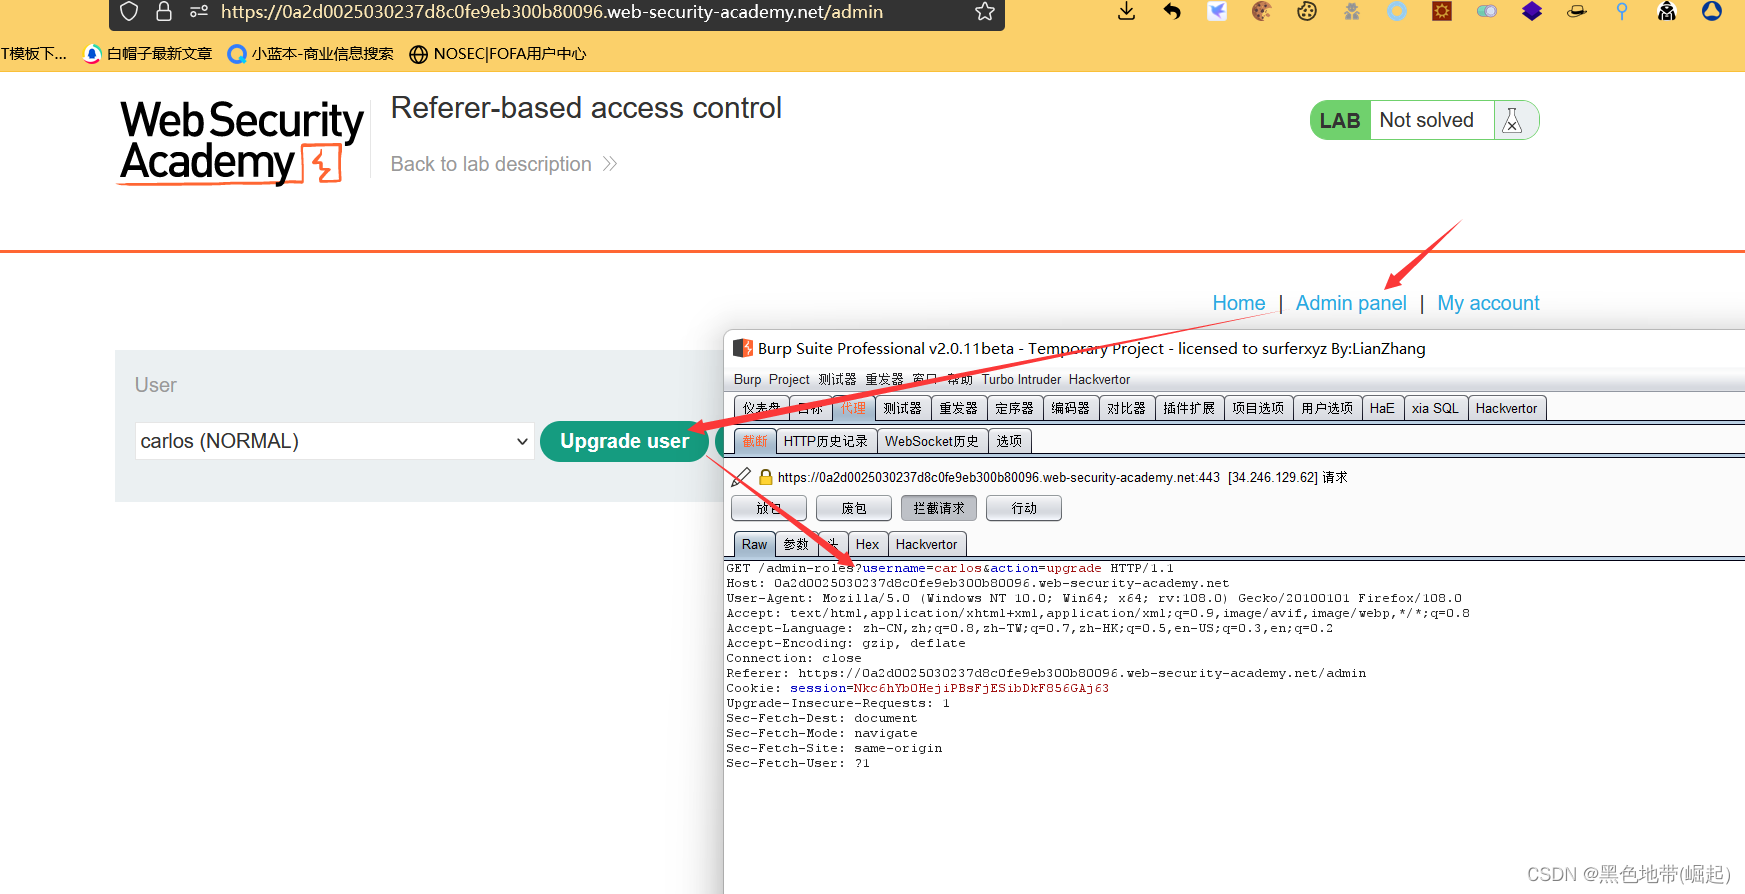
Task: Click the site padlock security icon
Action: (x=164, y=12)
